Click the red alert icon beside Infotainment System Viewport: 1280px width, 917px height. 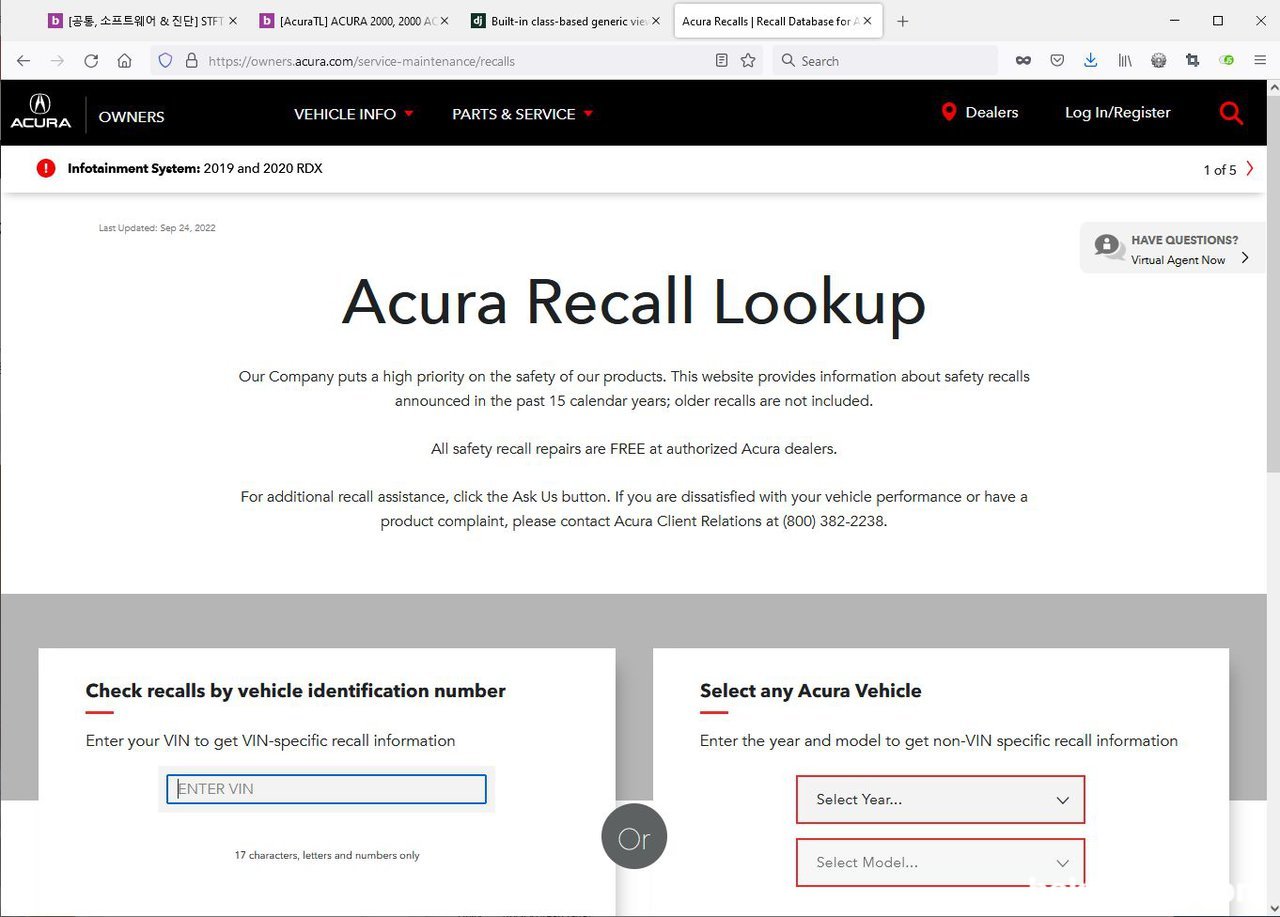pos(46,168)
